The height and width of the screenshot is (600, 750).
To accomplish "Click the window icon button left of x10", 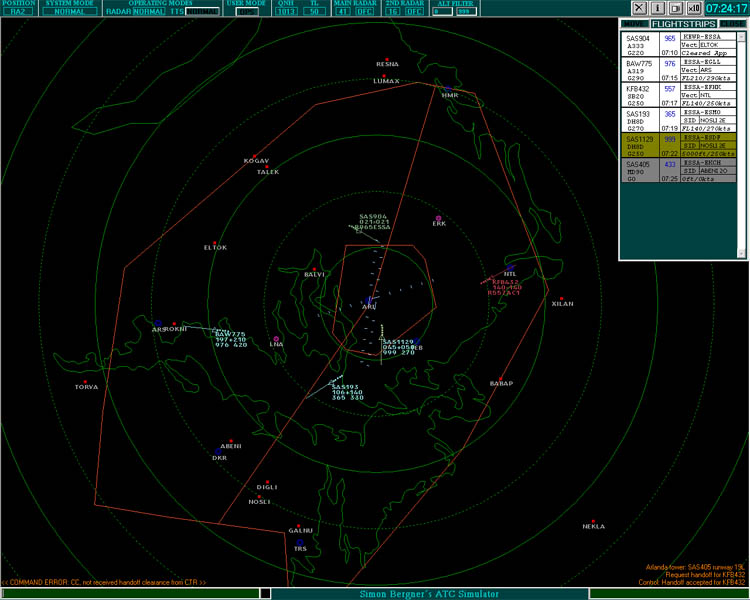I will pos(677,8).
